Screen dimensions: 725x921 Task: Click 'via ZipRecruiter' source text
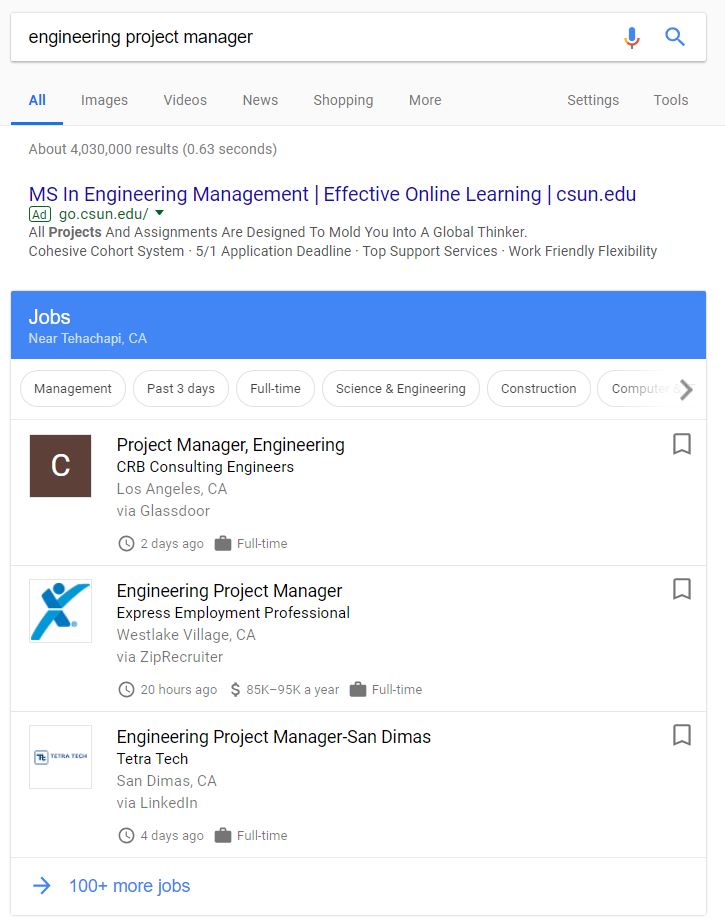click(x=170, y=657)
